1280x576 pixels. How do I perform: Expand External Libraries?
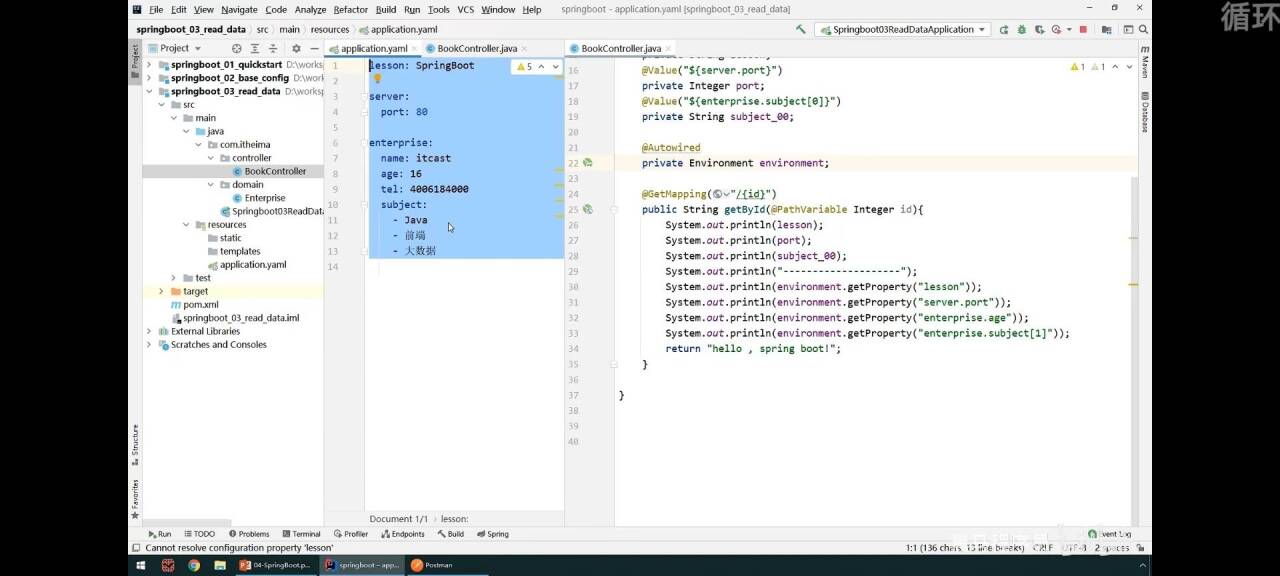149,331
